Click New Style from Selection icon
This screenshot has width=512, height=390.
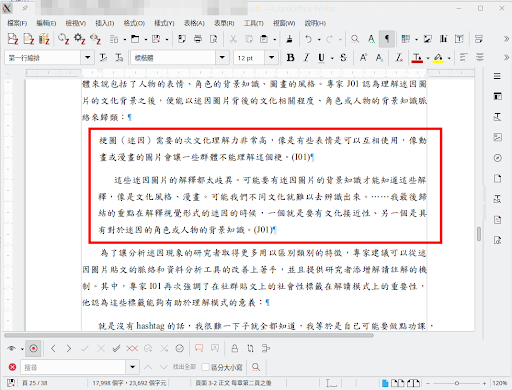tap(119, 58)
